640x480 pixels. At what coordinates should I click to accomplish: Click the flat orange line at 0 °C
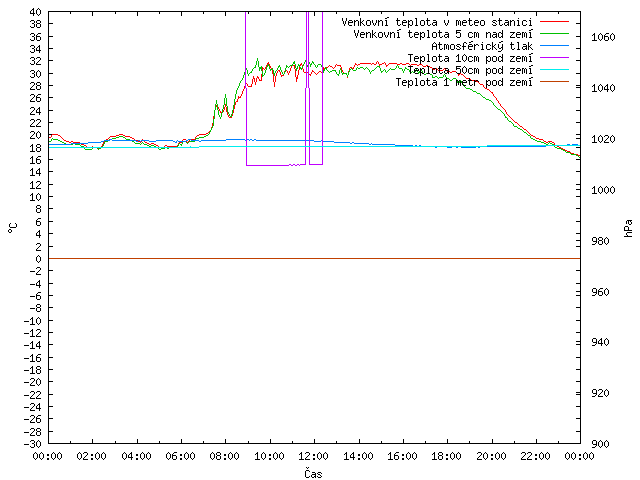pyautogui.click(x=314, y=258)
